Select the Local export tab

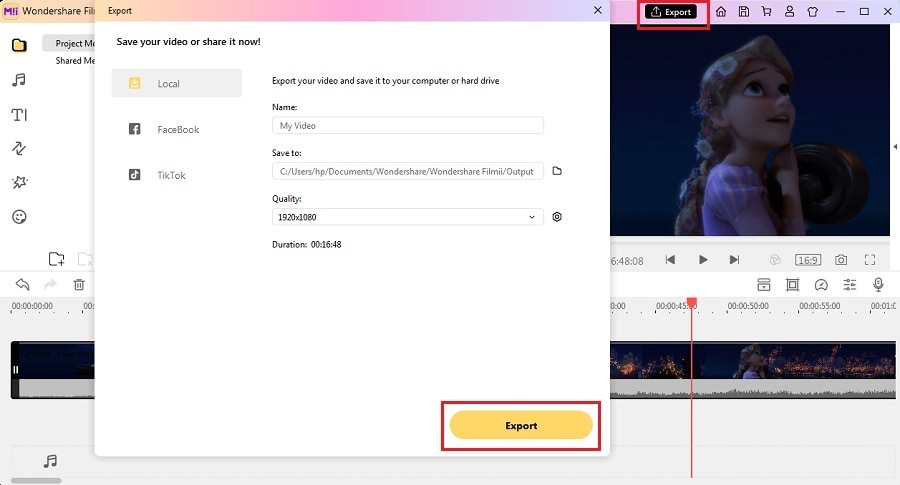177,83
